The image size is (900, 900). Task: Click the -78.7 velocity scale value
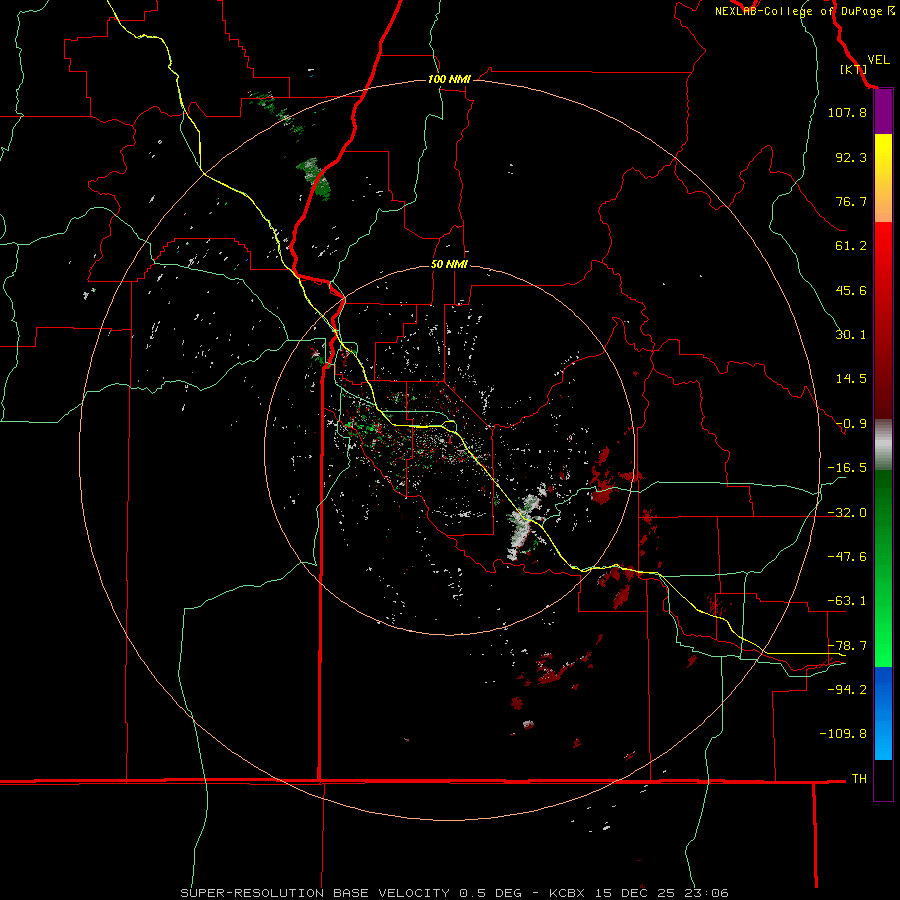(847, 646)
